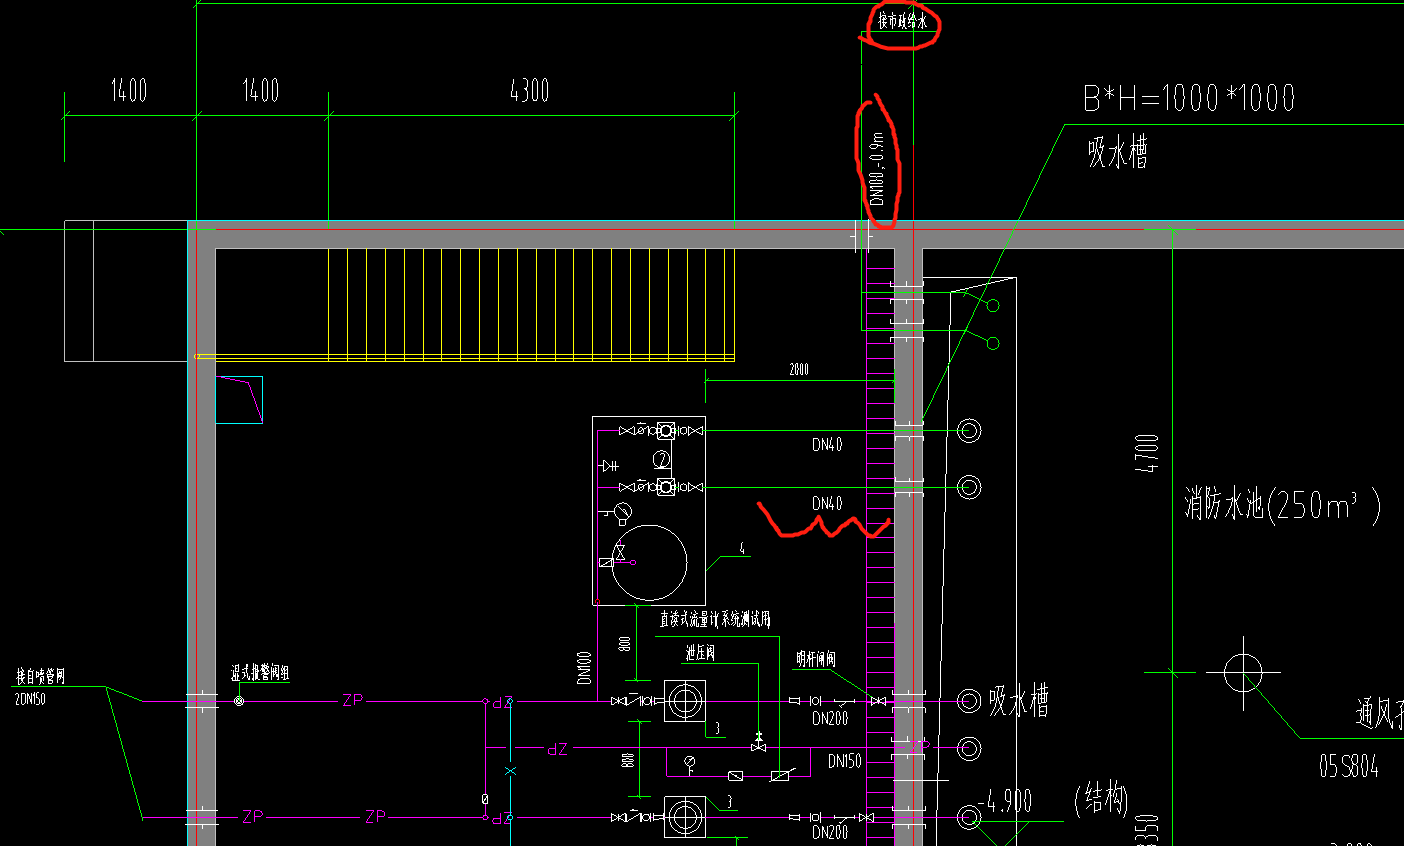Select the relief valve symbol under the 泄压阀 leader

(x=759, y=743)
